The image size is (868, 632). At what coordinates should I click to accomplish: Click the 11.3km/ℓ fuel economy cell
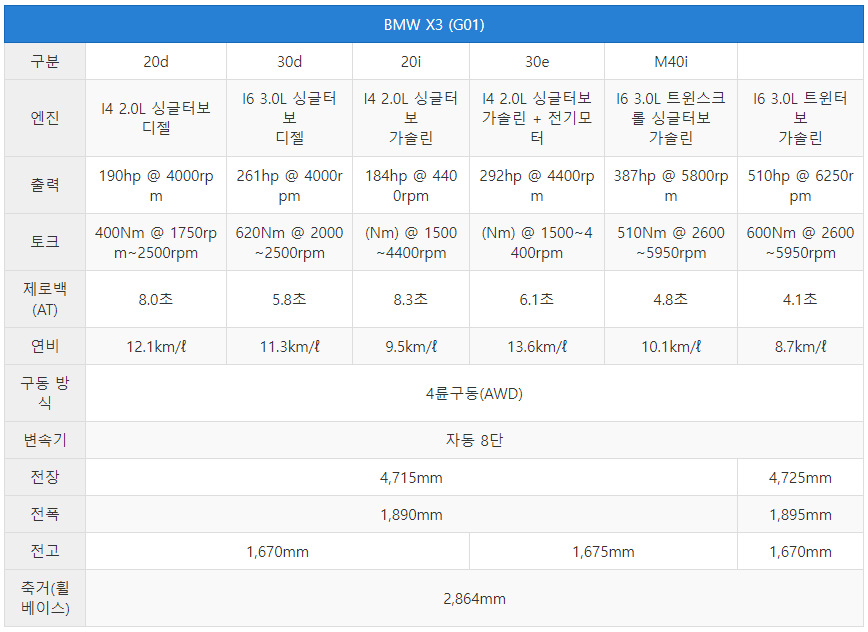click(289, 346)
